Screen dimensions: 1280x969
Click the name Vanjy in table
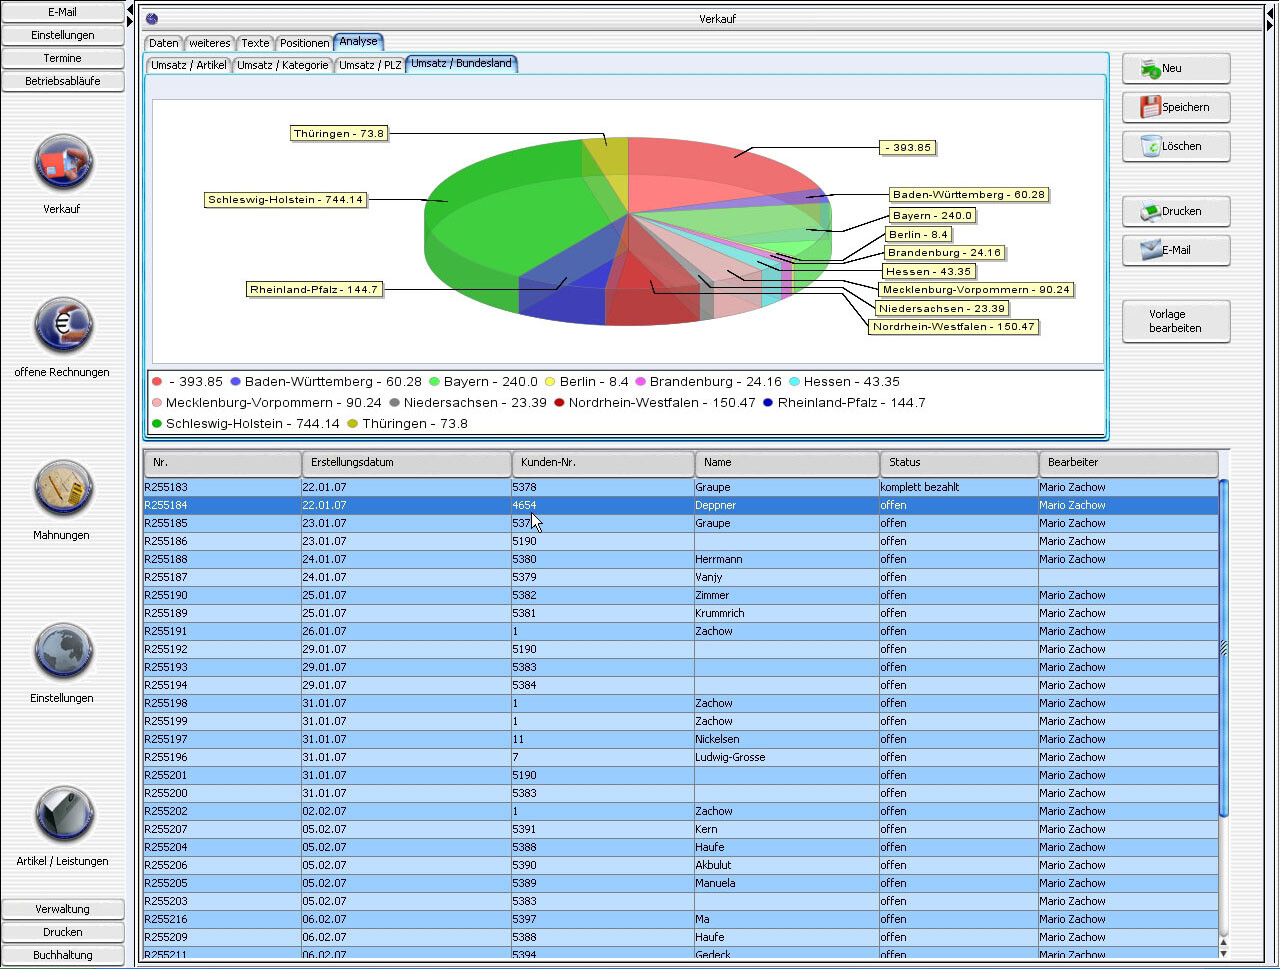(x=708, y=577)
